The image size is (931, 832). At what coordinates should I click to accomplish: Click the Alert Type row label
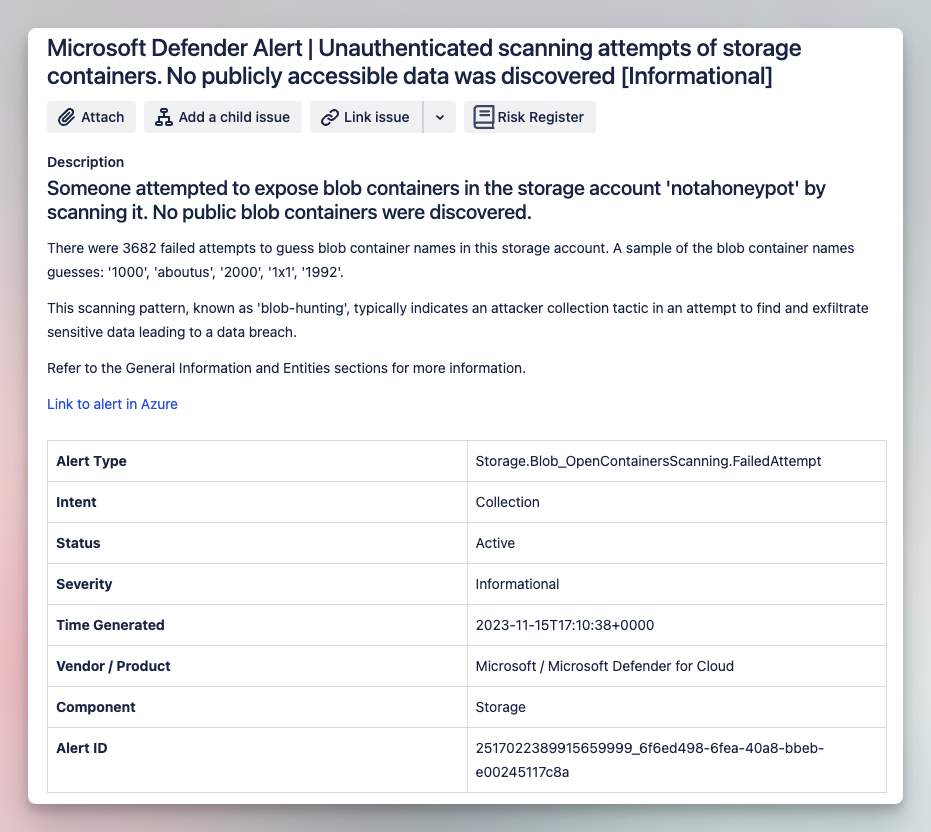(91, 461)
